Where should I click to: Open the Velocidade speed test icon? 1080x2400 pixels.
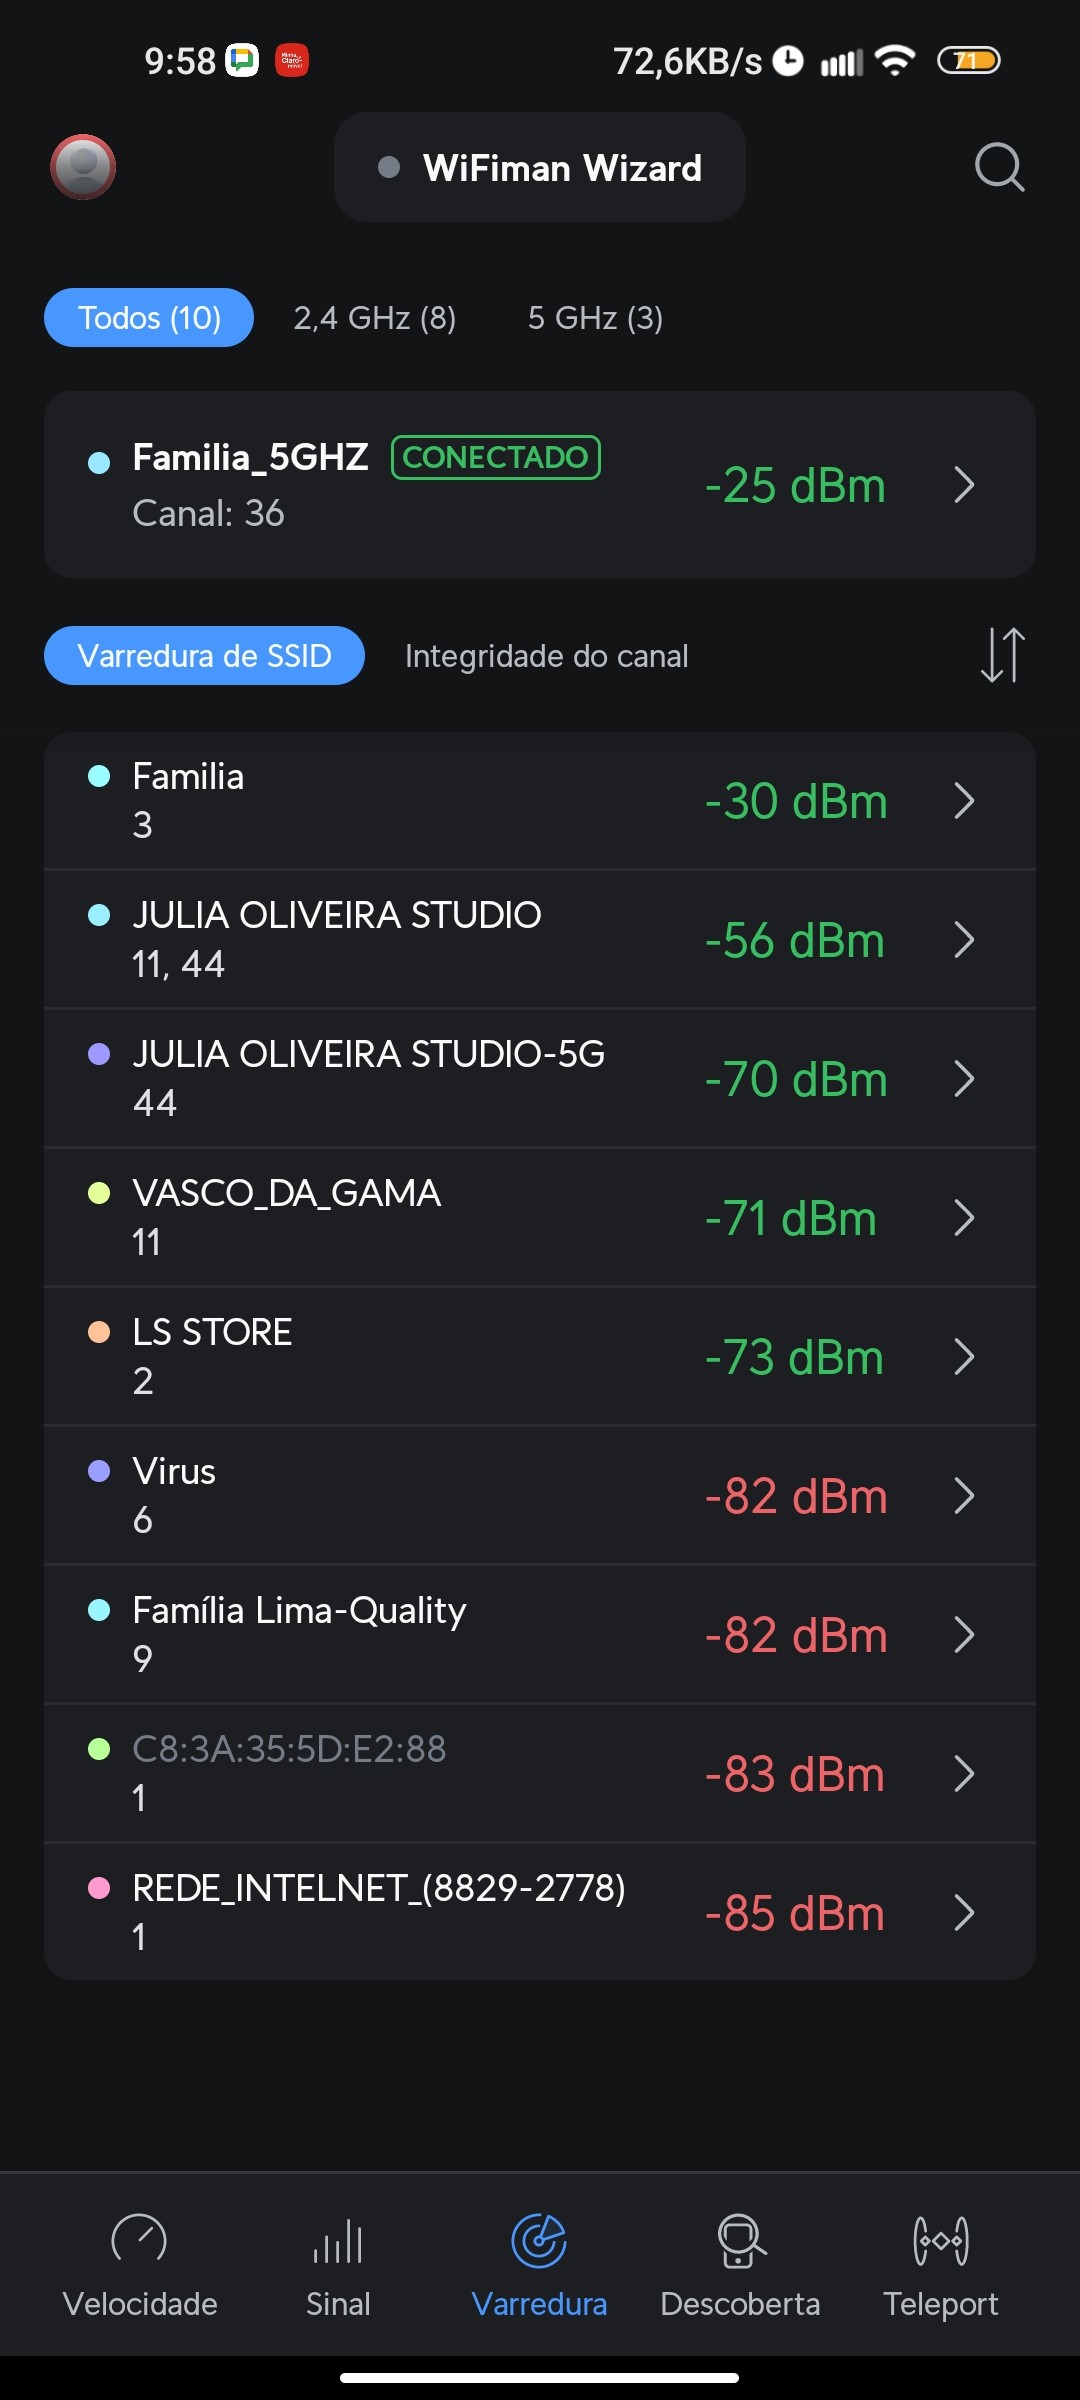point(139,2240)
